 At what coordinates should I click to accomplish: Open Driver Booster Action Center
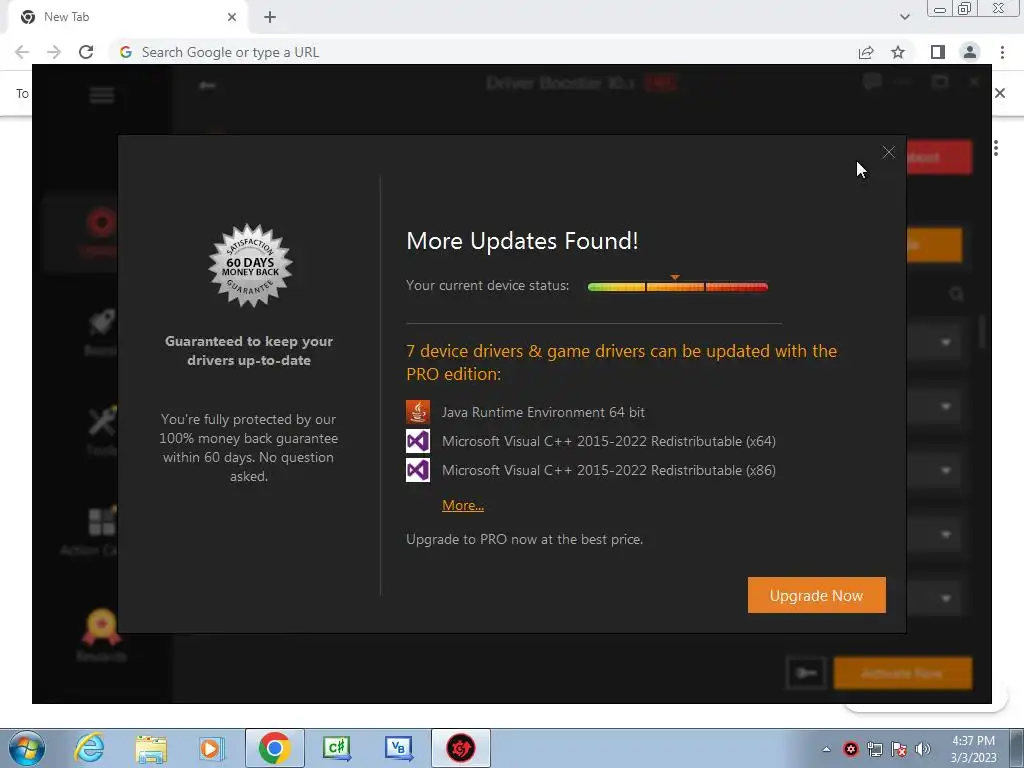pyautogui.click(x=91, y=530)
